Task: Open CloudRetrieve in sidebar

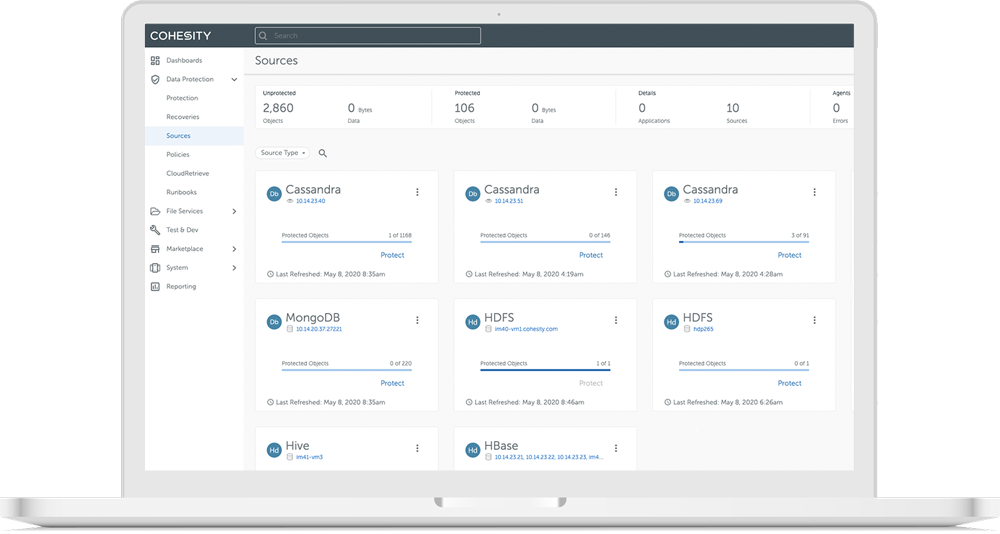Action: click(188, 174)
